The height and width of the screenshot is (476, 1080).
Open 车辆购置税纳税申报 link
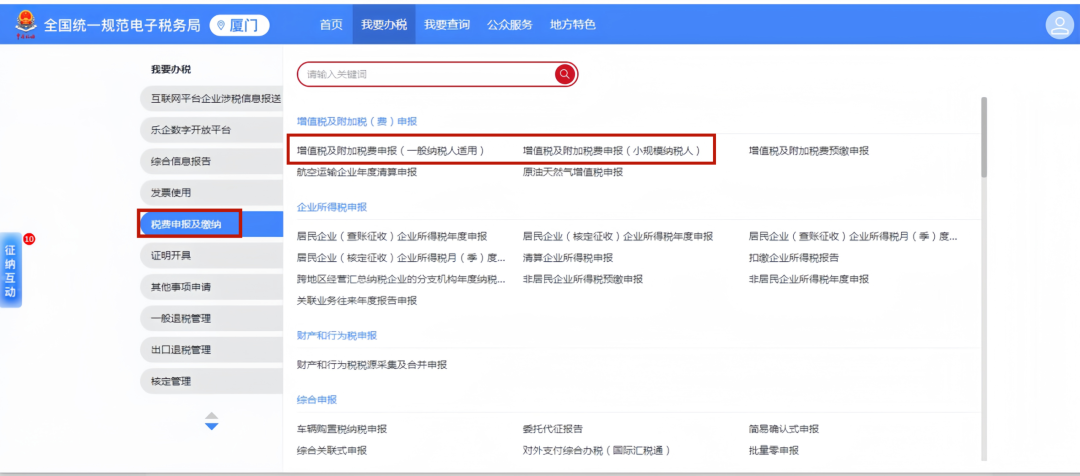click(342, 429)
